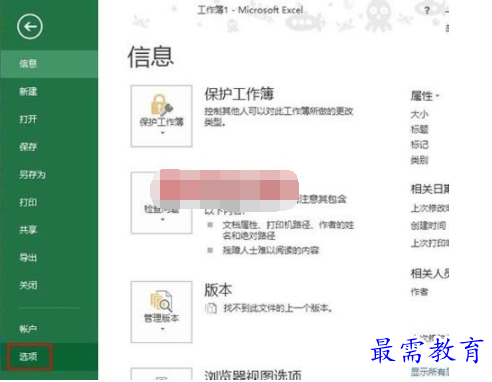Image resolution: width=492 pixels, height=382 pixels.
Task: Click the 管理版本 icon button
Action: (x=162, y=312)
